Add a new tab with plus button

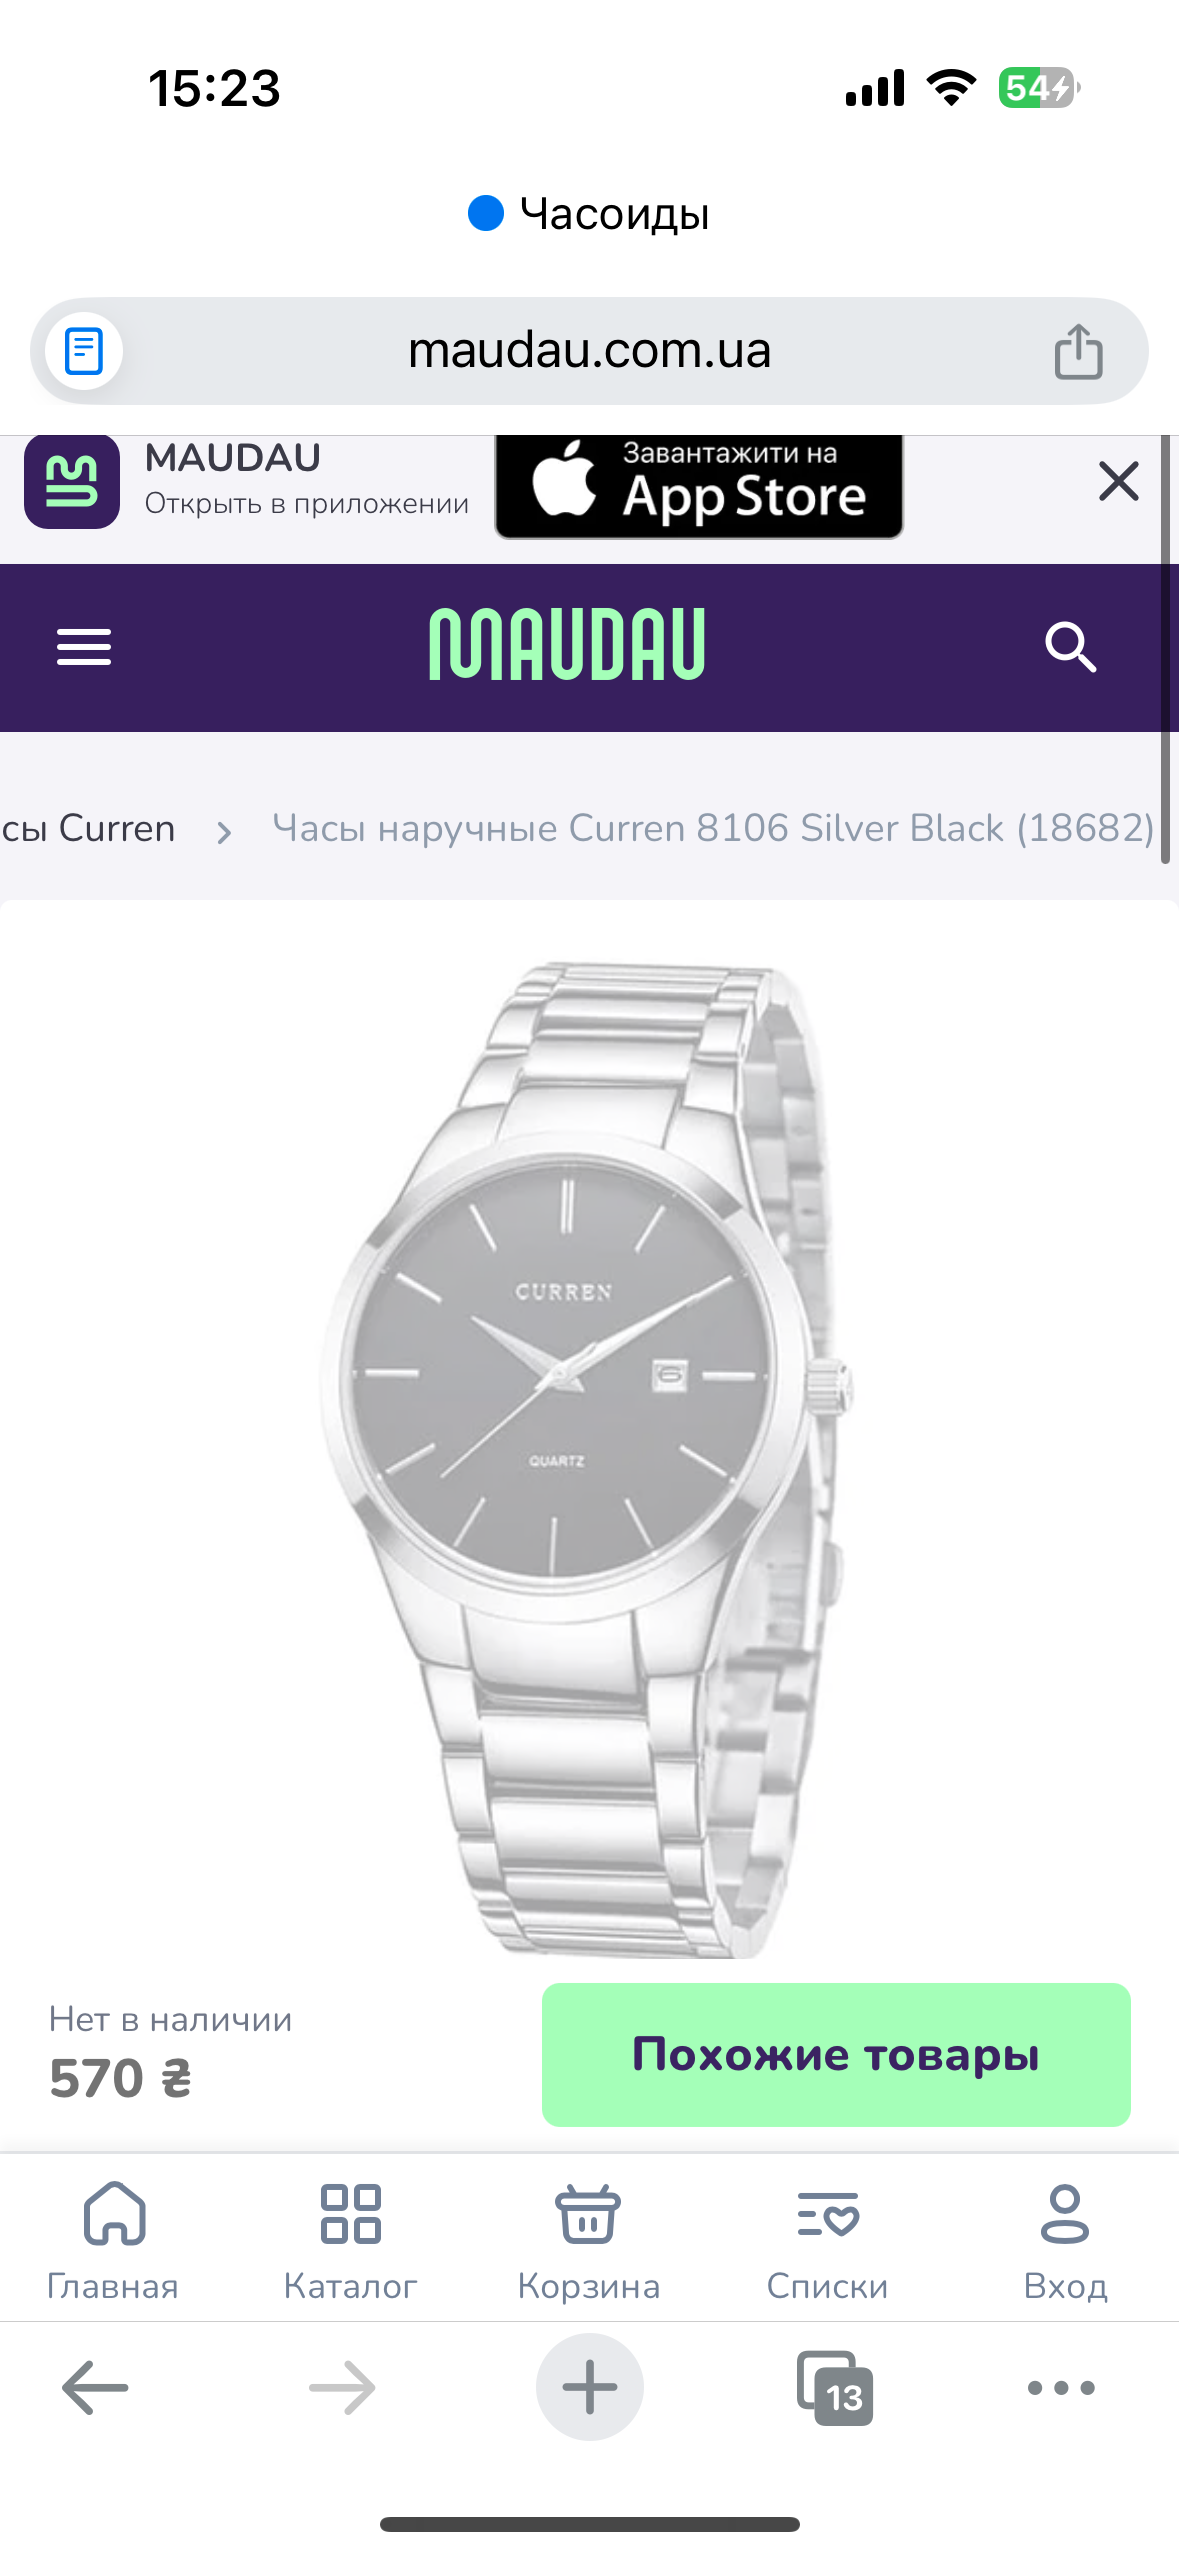(x=590, y=2387)
